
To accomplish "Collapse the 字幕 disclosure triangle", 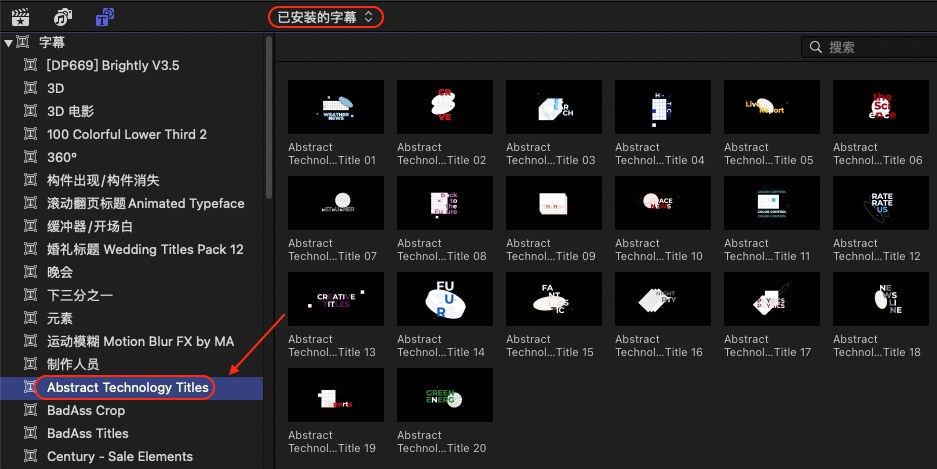I will (x=8, y=42).
